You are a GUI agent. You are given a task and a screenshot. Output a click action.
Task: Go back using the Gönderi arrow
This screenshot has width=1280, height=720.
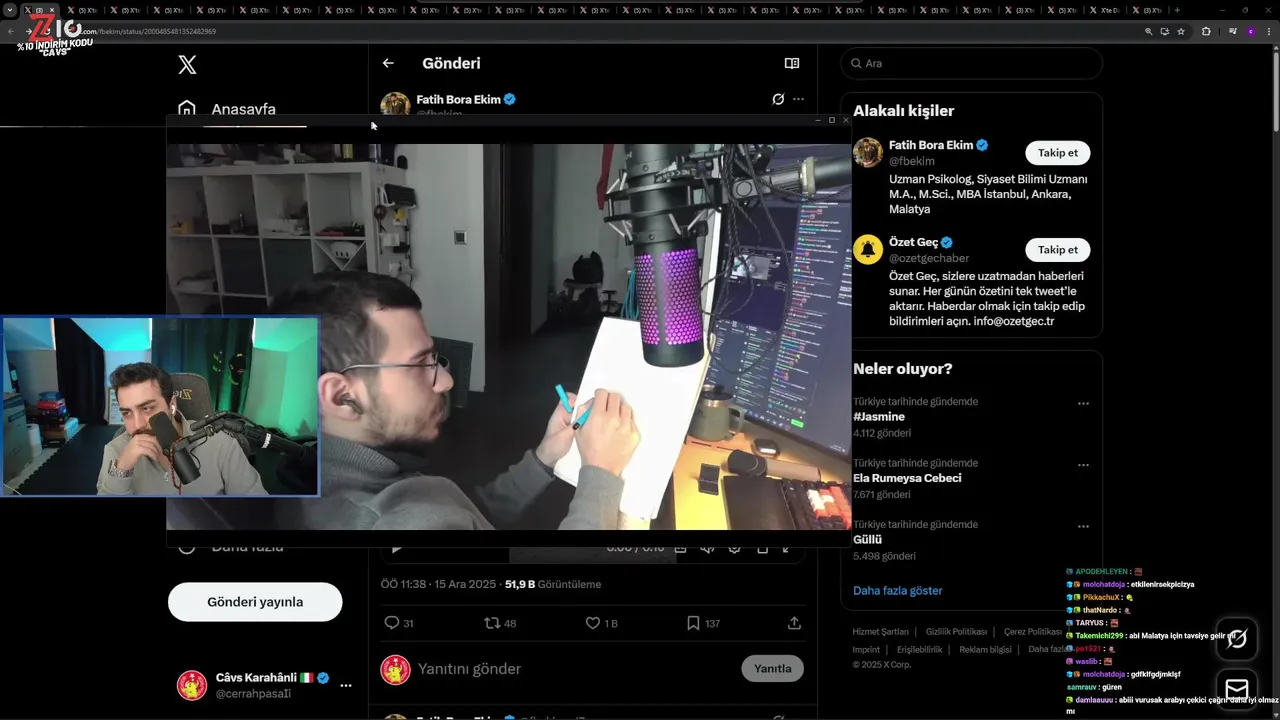click(x=388, y=63)
